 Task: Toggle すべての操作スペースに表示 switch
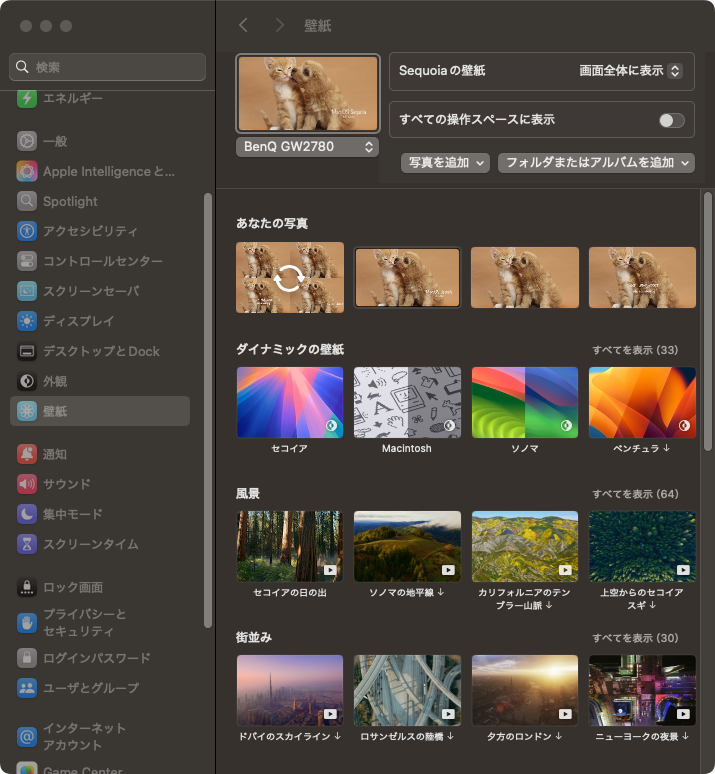(x=672, y=120)
